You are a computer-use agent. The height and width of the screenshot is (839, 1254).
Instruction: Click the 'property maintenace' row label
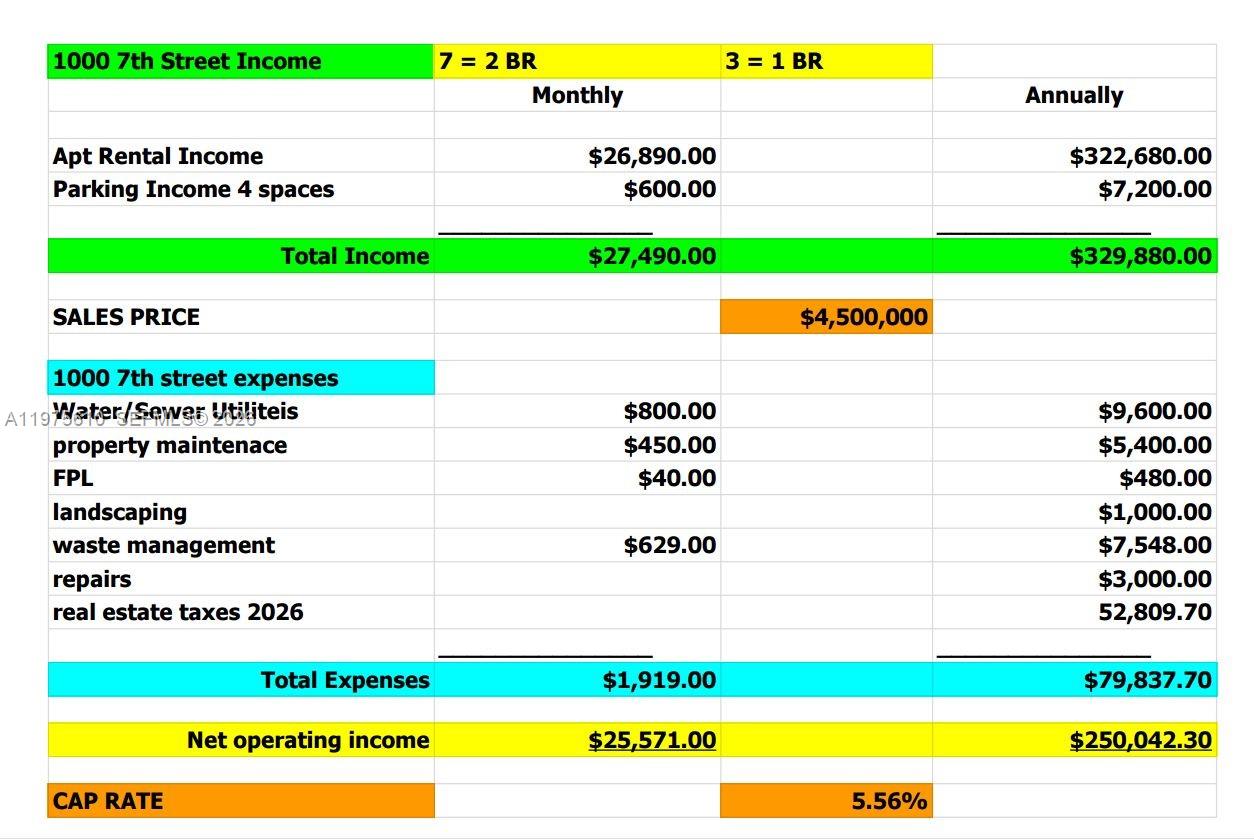(170, 445)
